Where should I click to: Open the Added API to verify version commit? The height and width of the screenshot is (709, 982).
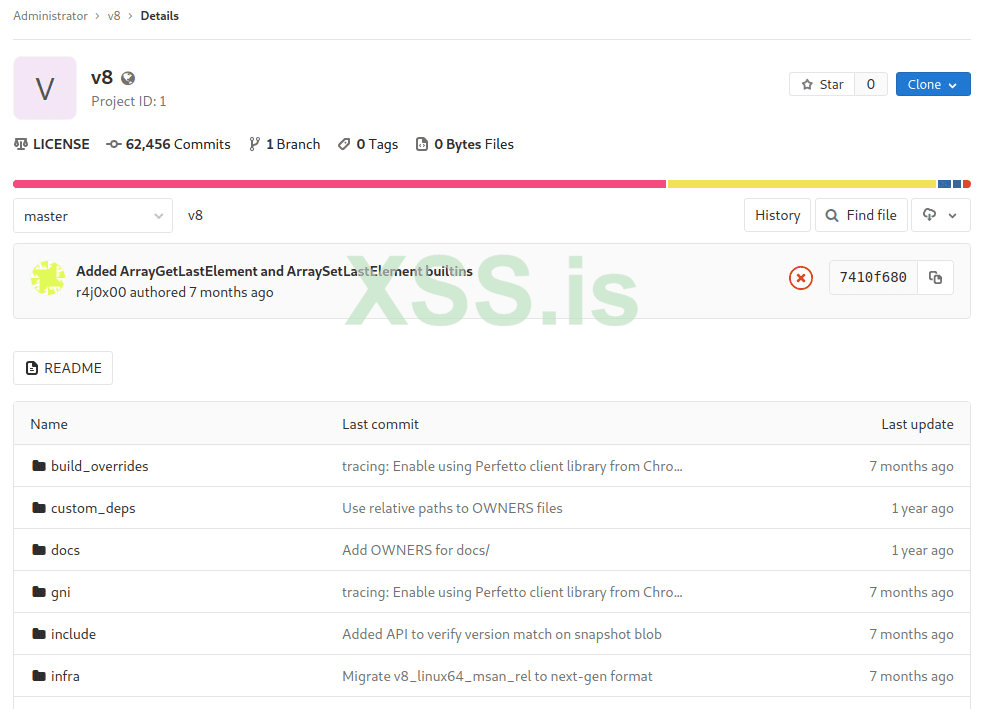502,634
